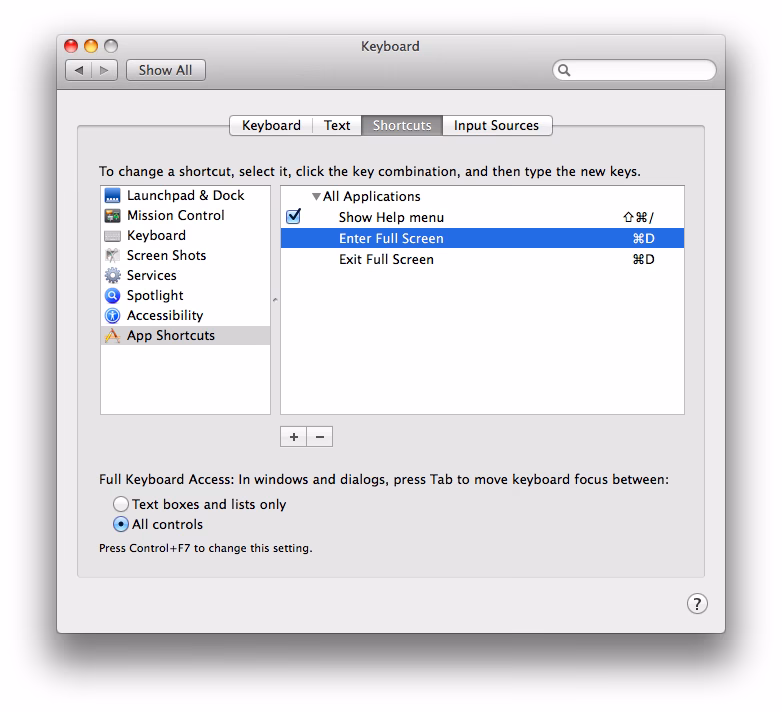Viewport: 782px width, 712px height.
Task: Select the Mission Control category
Action: pos(186,215)
